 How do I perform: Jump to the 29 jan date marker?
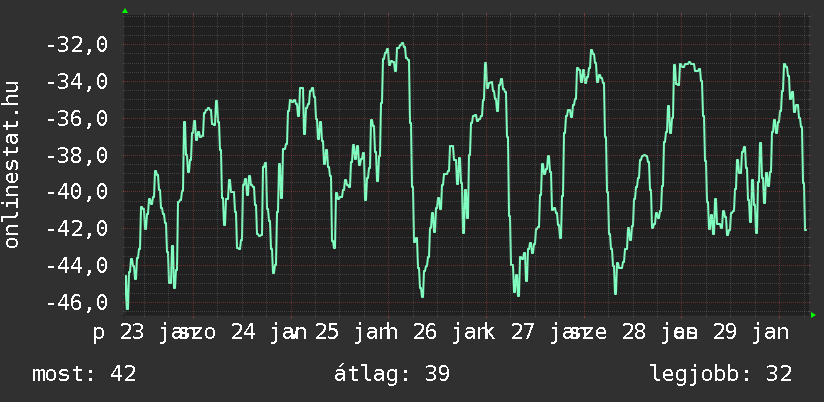(742, 332)
